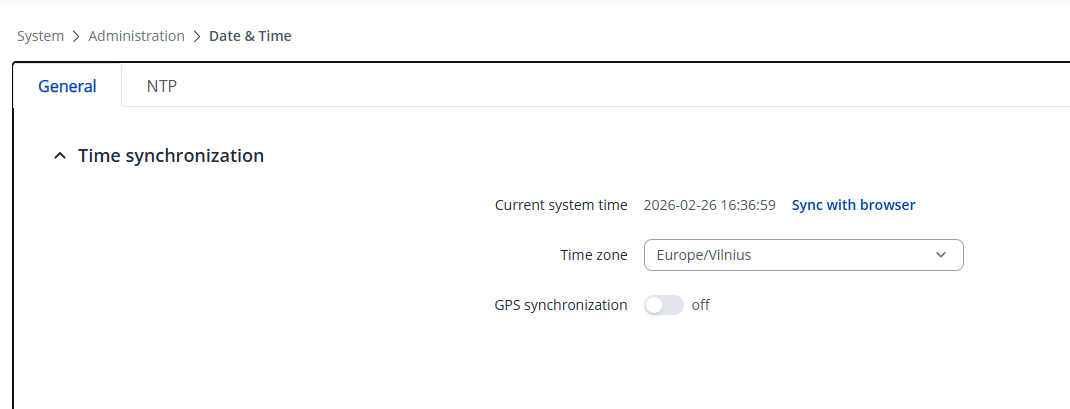Click the Sync with browser link
Viewport: 1070px width, 409px height.
853,205
